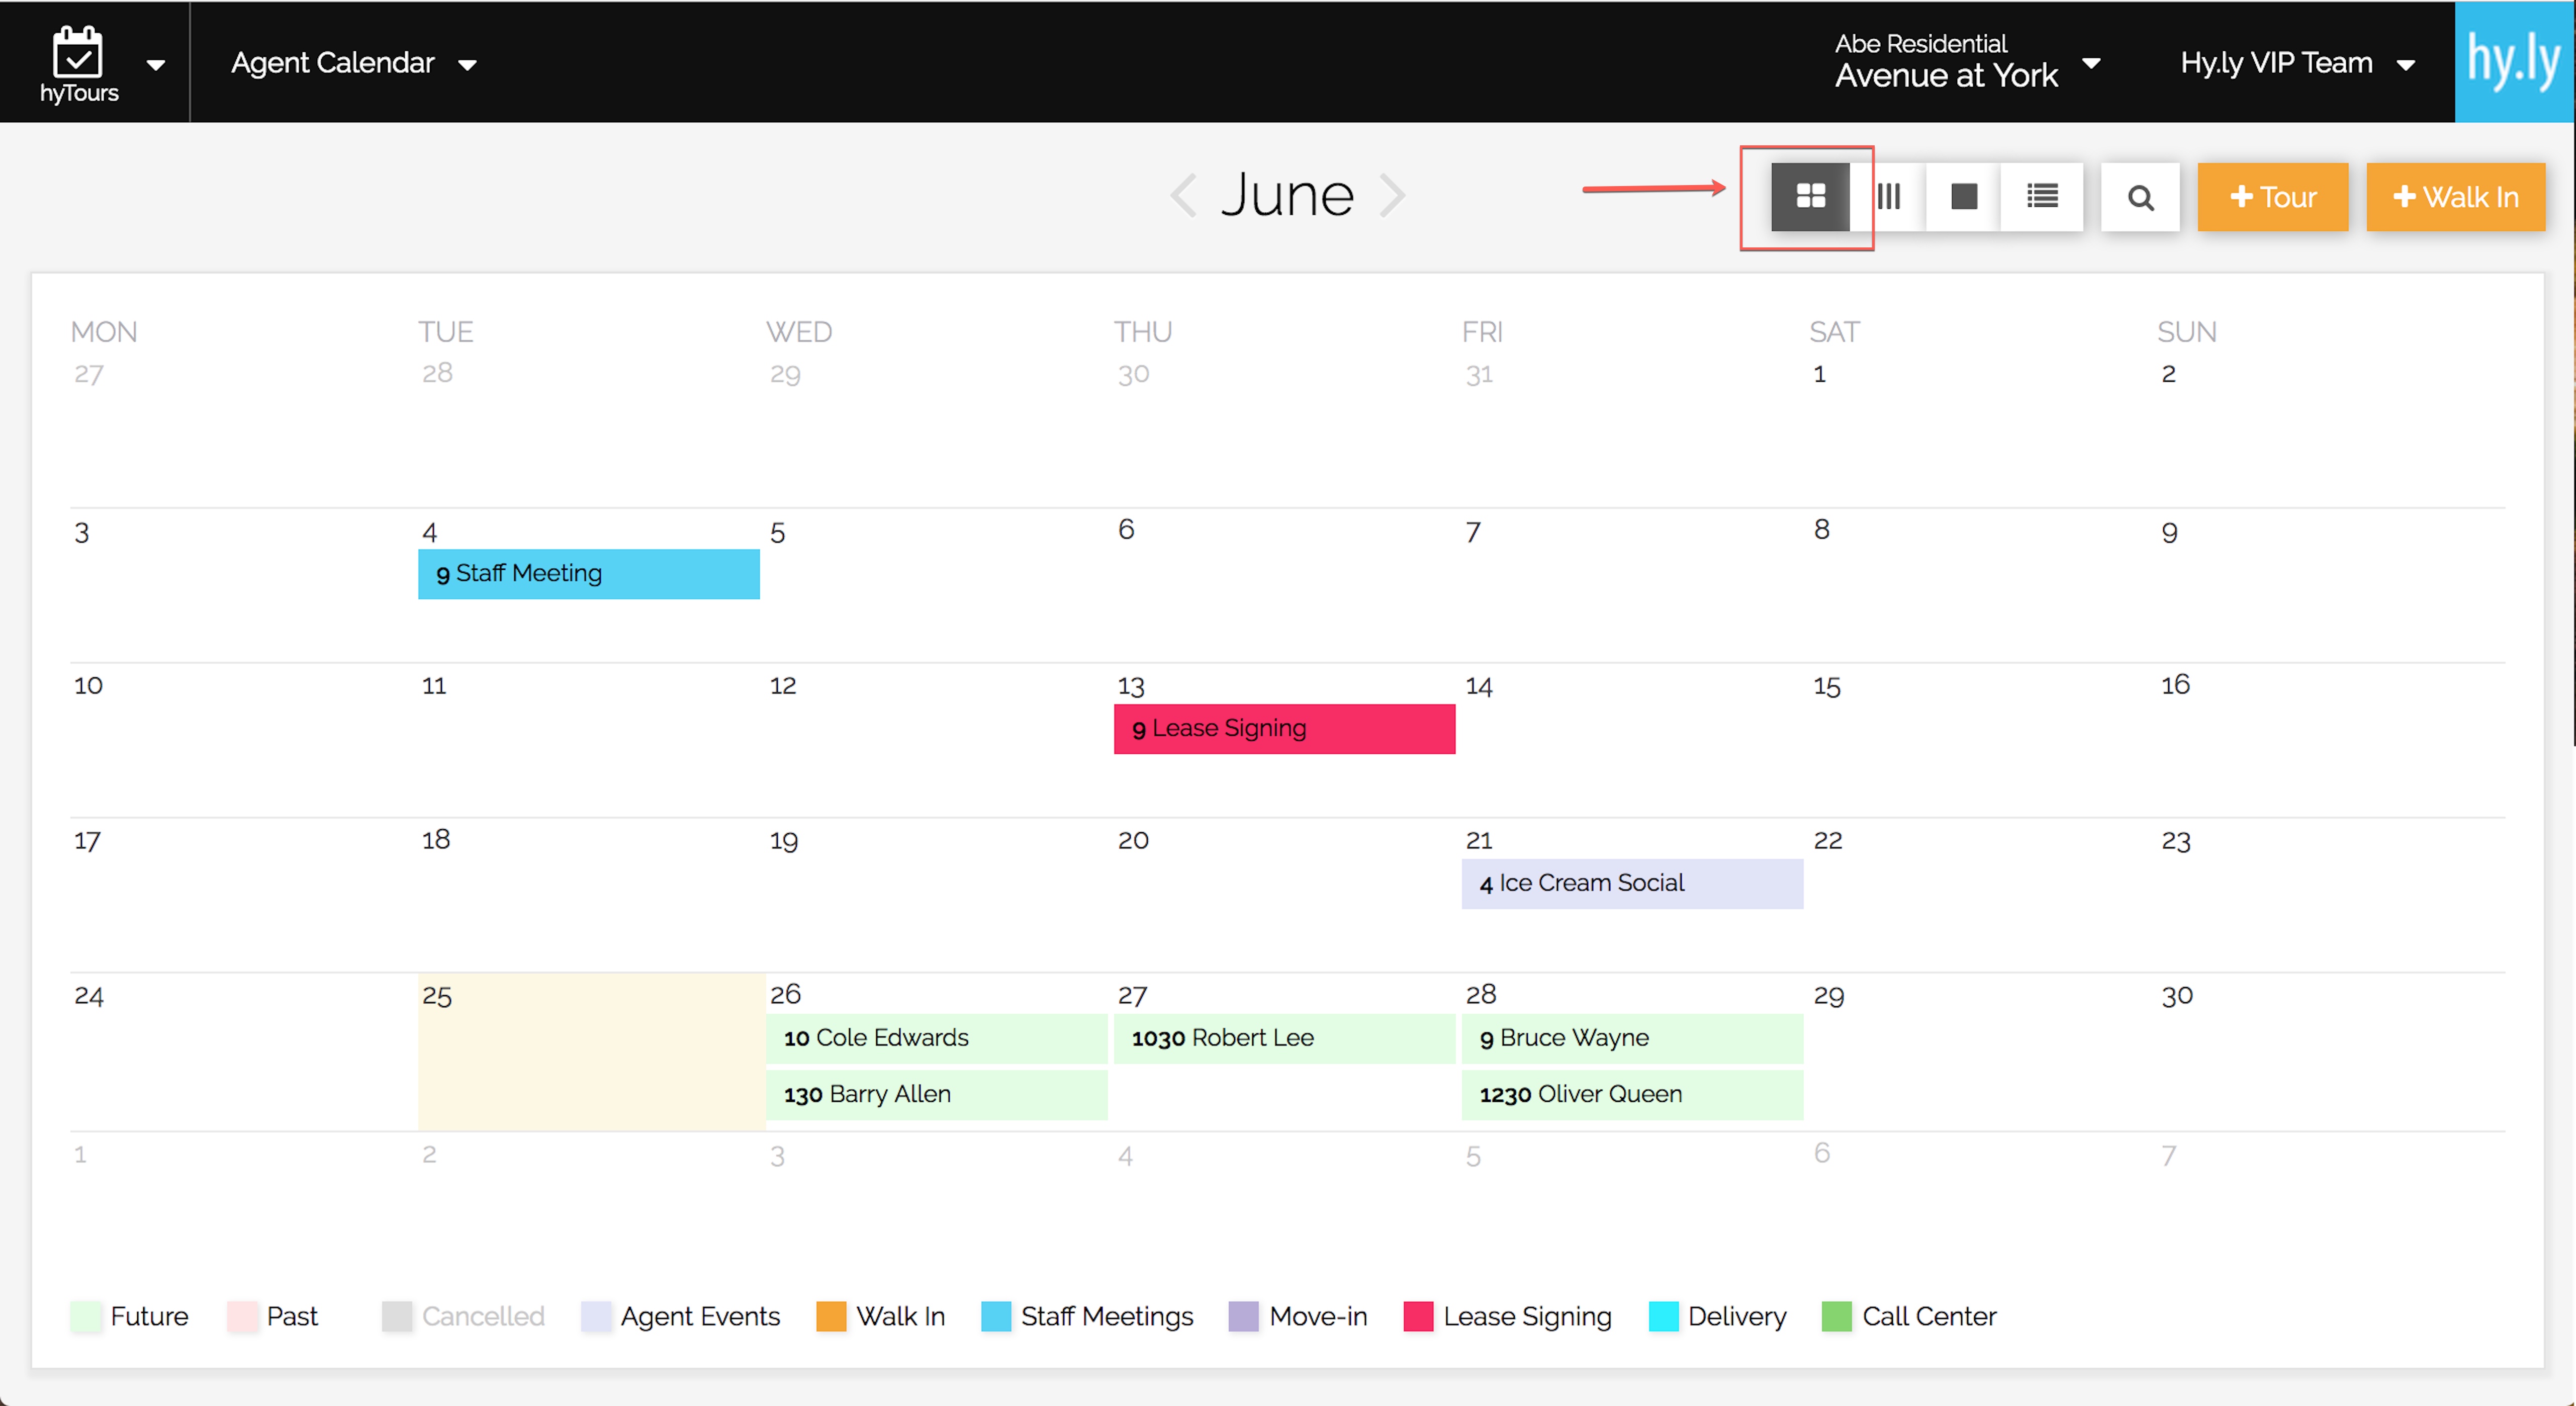2576x1406 pixels.
Task: Switch to month grid view icon
Action: coord(1810,196)
